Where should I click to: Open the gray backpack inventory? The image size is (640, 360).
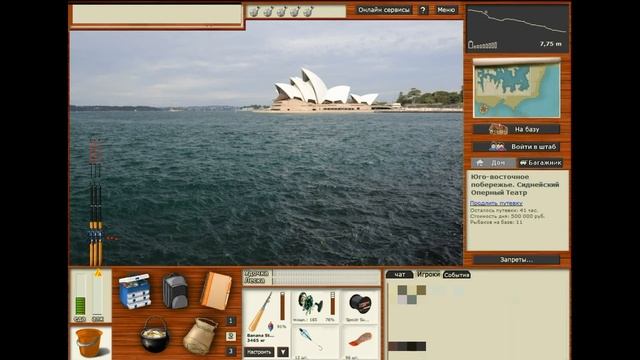(x=175, y=291)
